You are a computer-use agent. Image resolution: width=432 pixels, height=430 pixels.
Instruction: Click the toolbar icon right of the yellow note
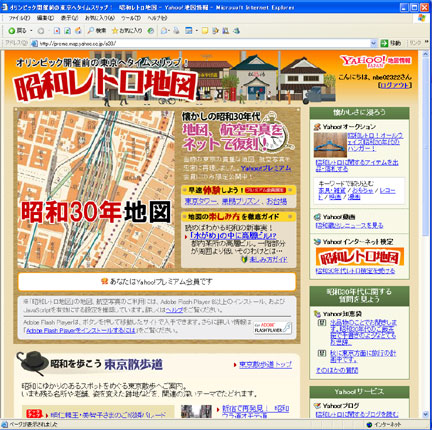point(215,31)
